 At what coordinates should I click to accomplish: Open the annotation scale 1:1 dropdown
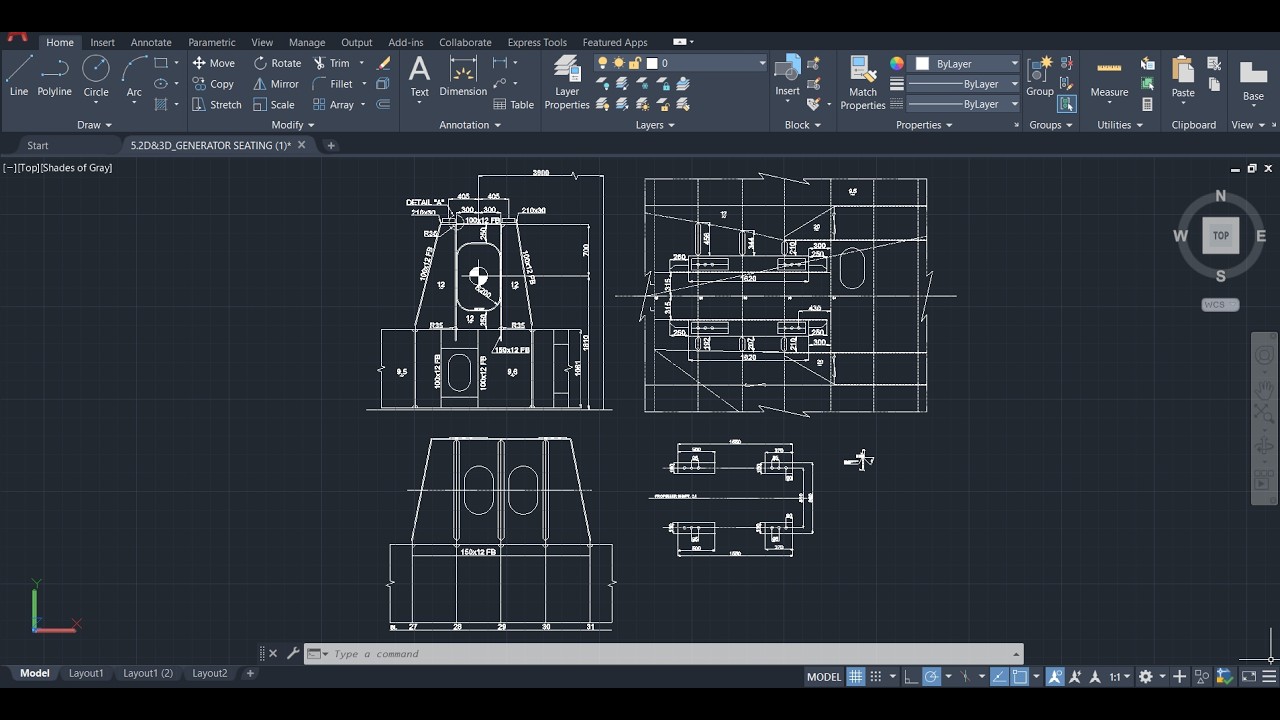(1118, 677)
